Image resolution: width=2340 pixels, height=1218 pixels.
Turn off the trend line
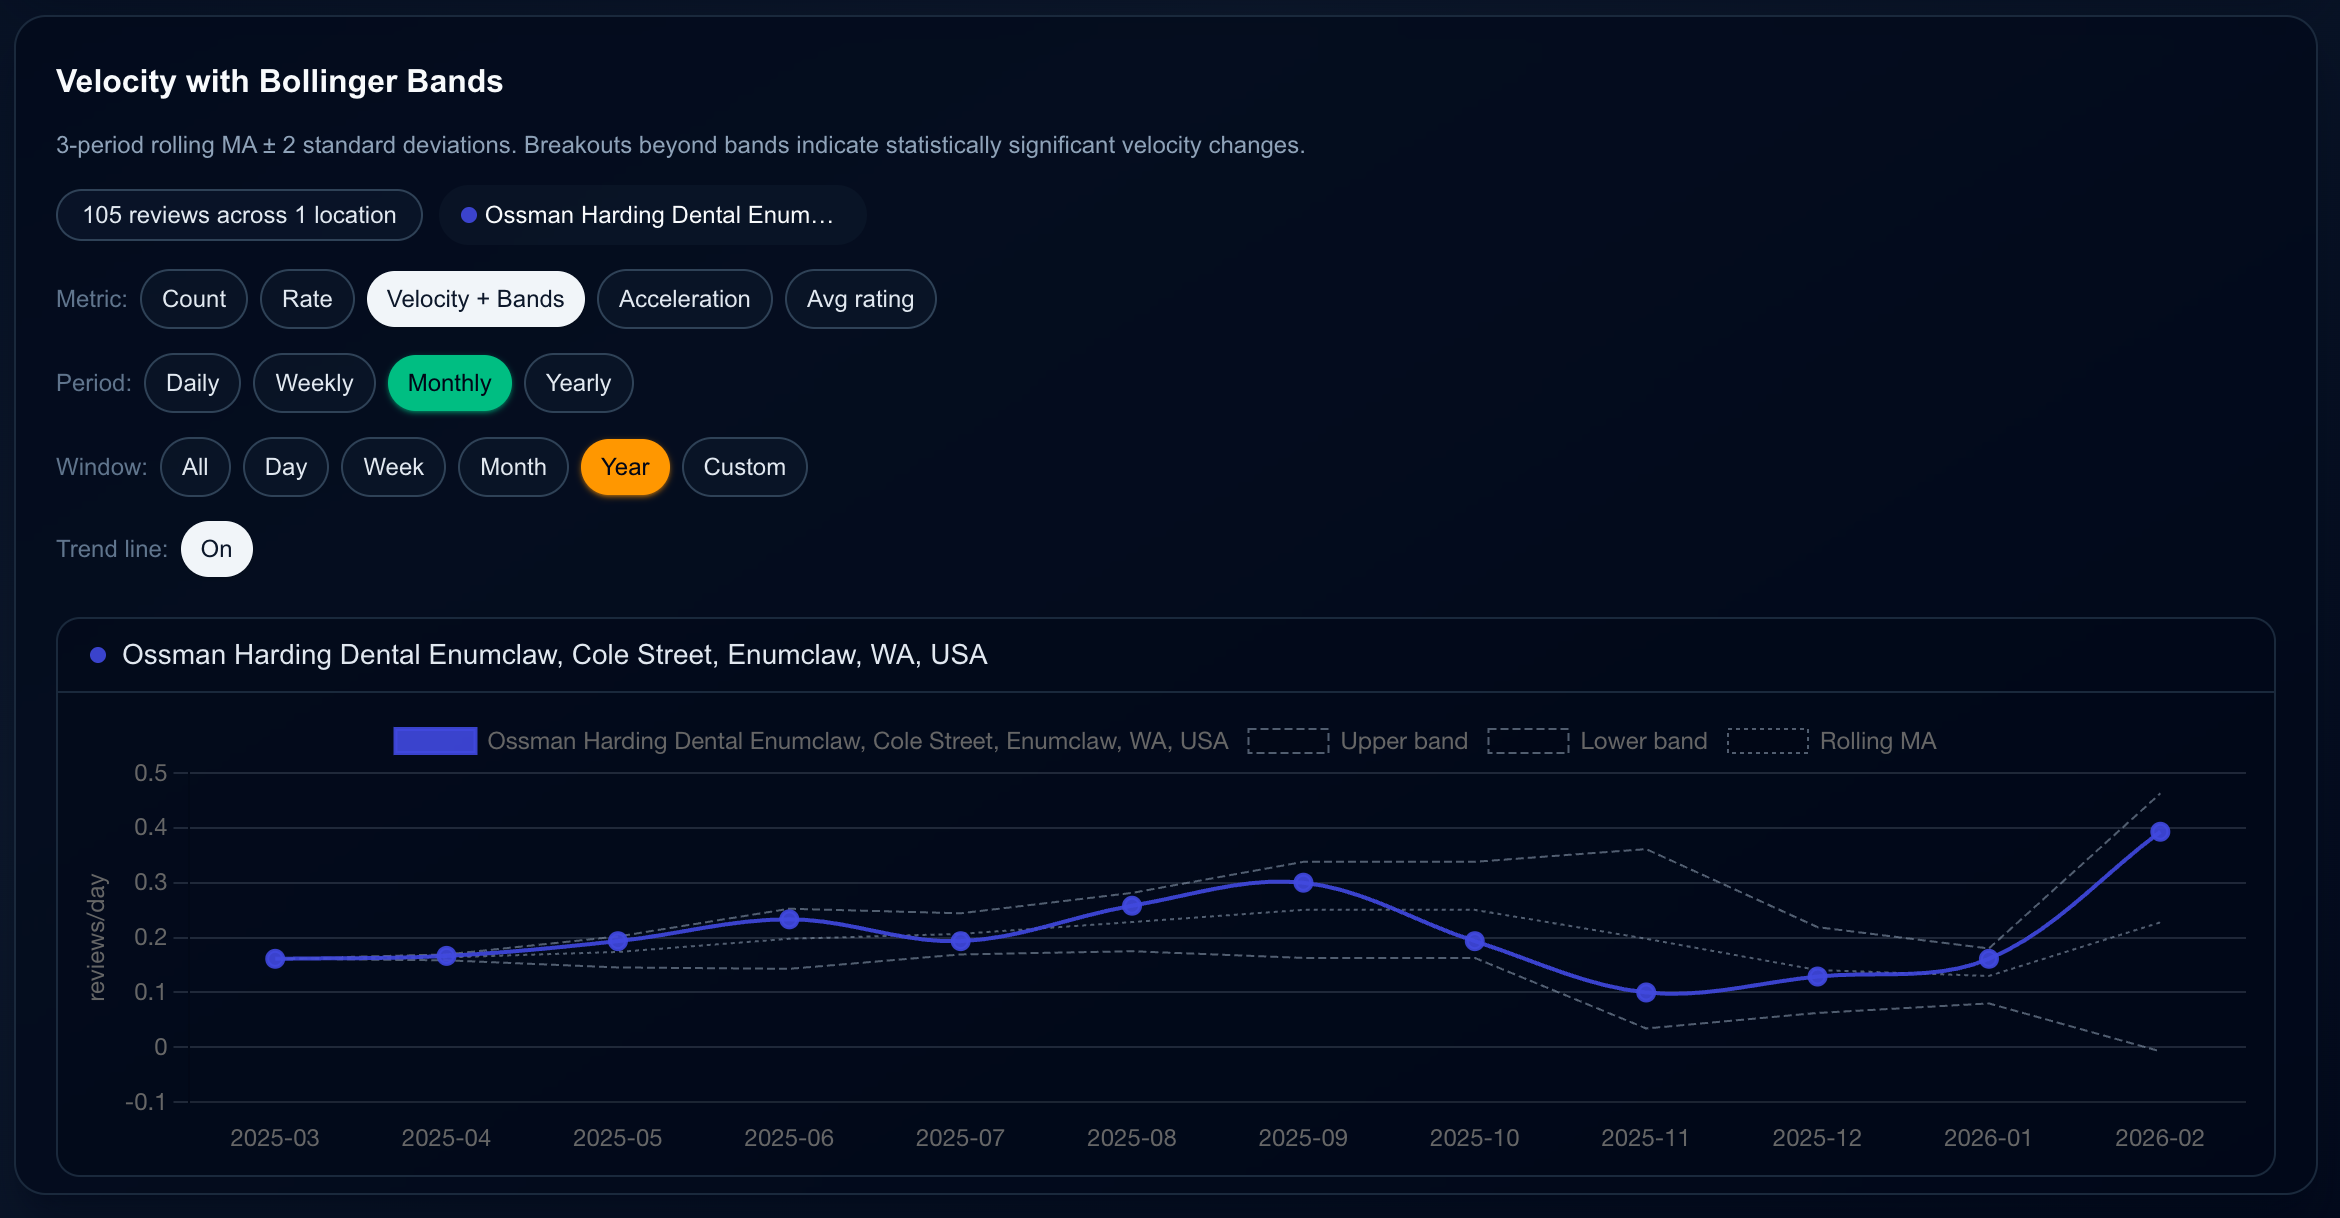click(x=216, y=548)
